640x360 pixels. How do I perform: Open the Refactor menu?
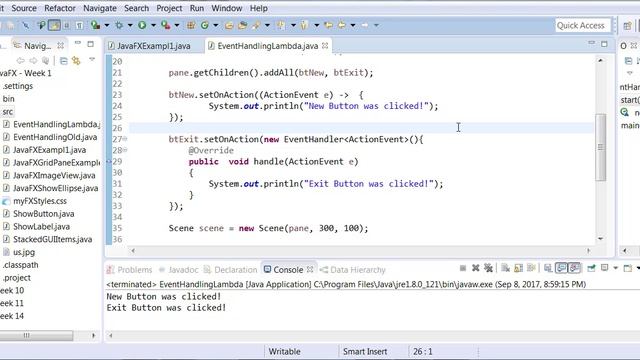click(x=60, y=8)
